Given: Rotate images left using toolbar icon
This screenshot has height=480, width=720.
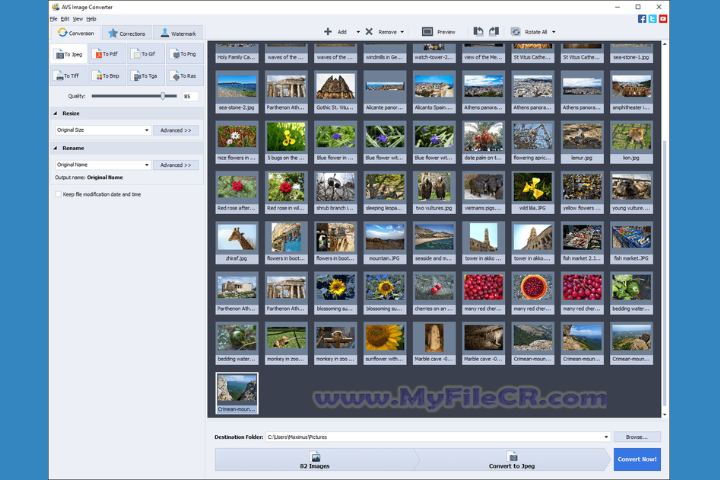Looking at the screenshot, I should pos(478,32).
